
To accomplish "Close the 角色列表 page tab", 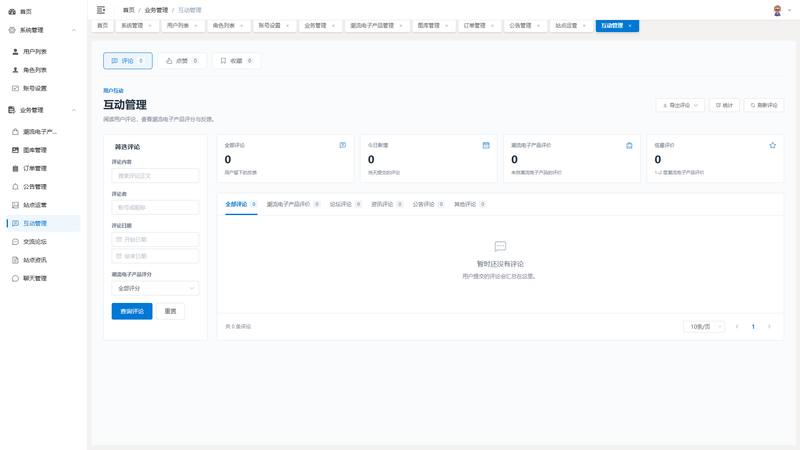I will 242,26.
